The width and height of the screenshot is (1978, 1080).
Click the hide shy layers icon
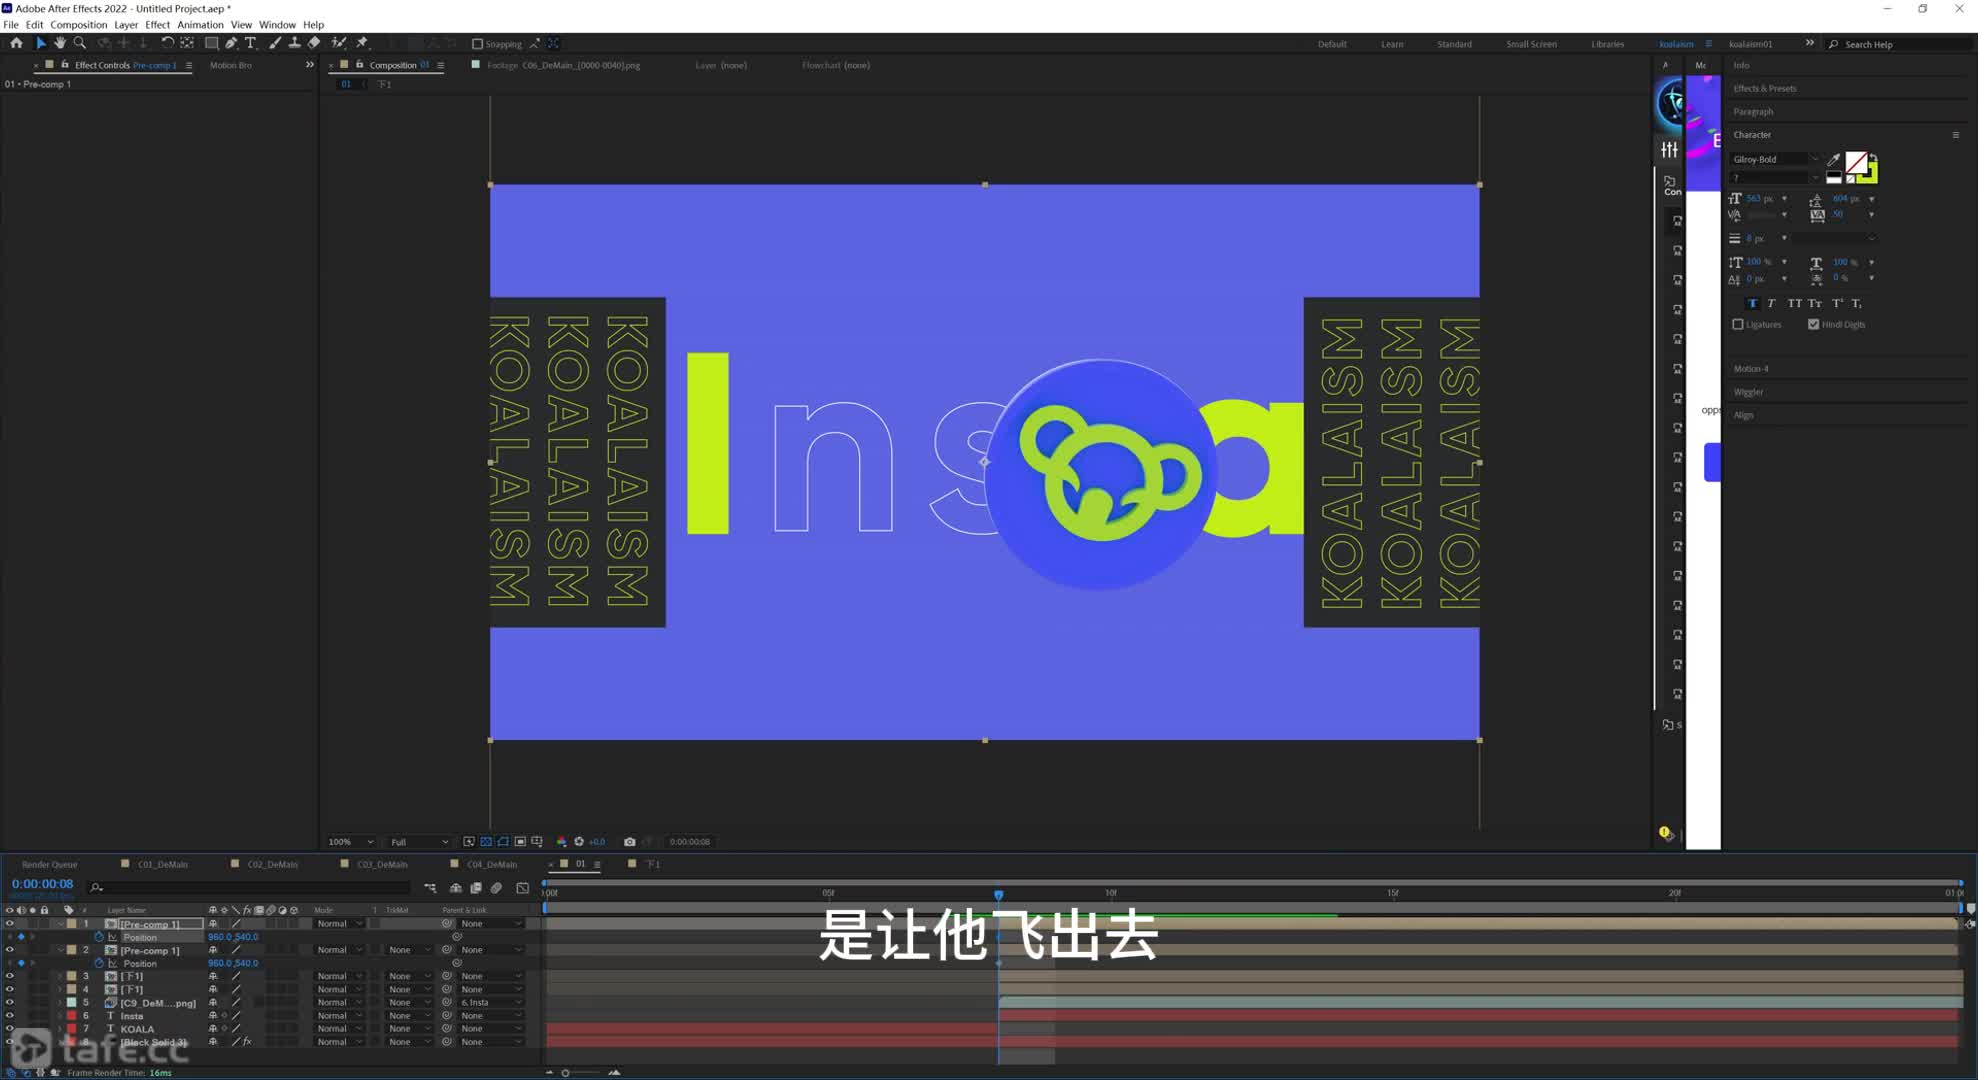click(456, 887)
